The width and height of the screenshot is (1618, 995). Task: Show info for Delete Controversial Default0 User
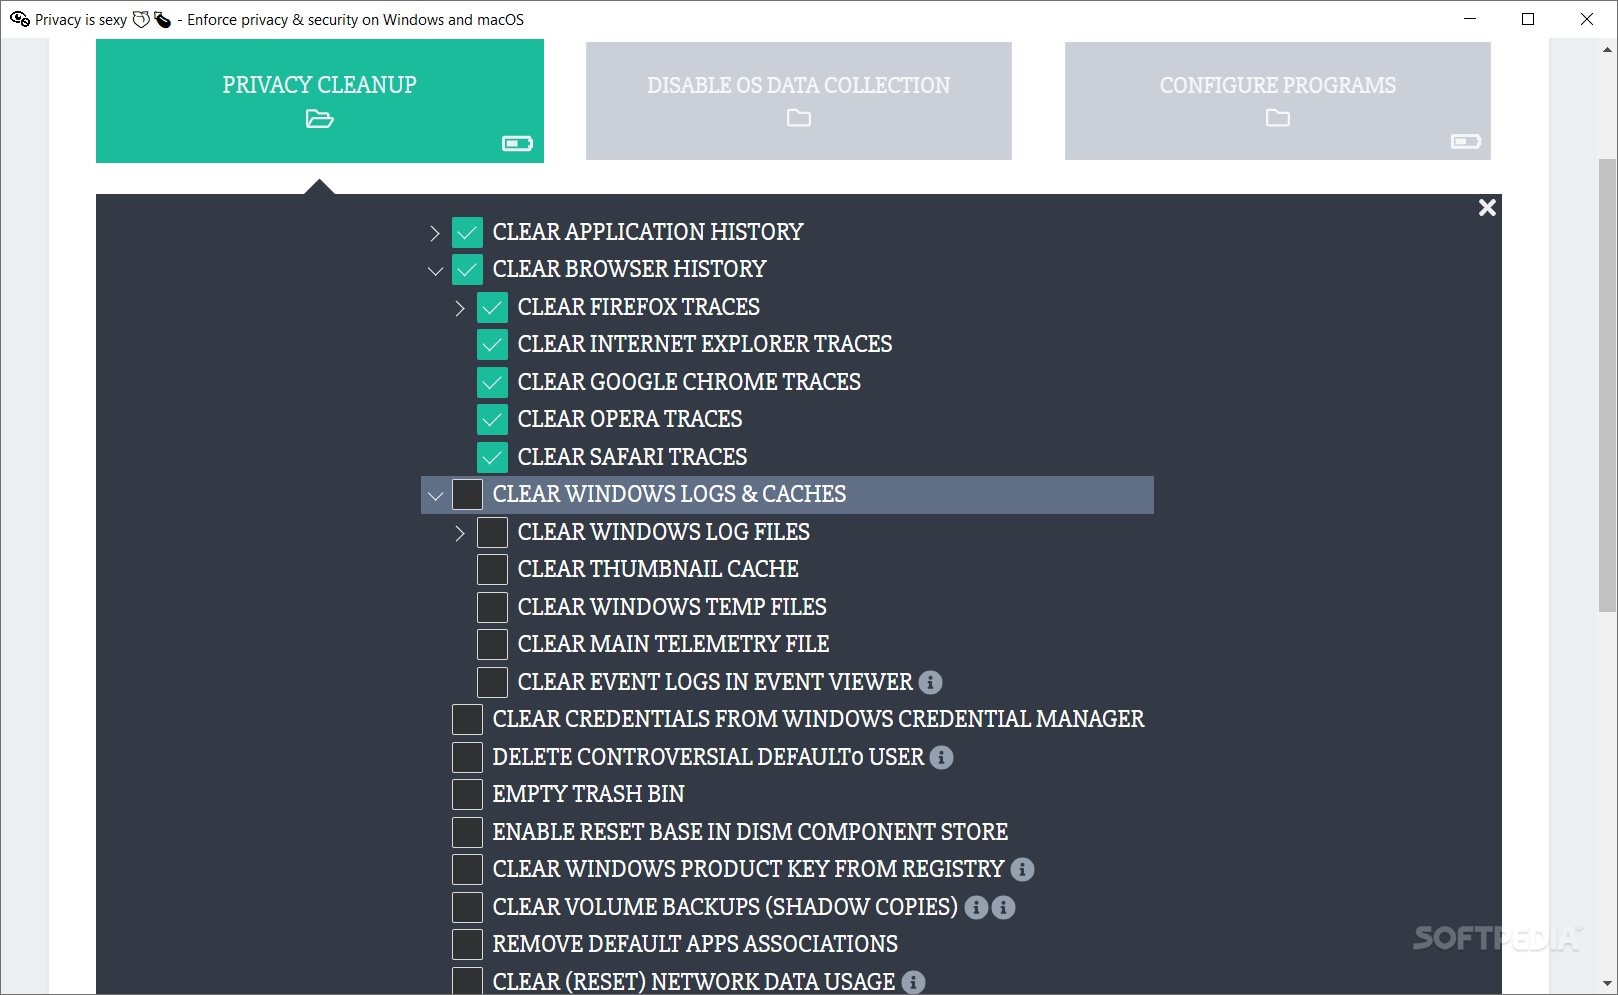(941, 758)
